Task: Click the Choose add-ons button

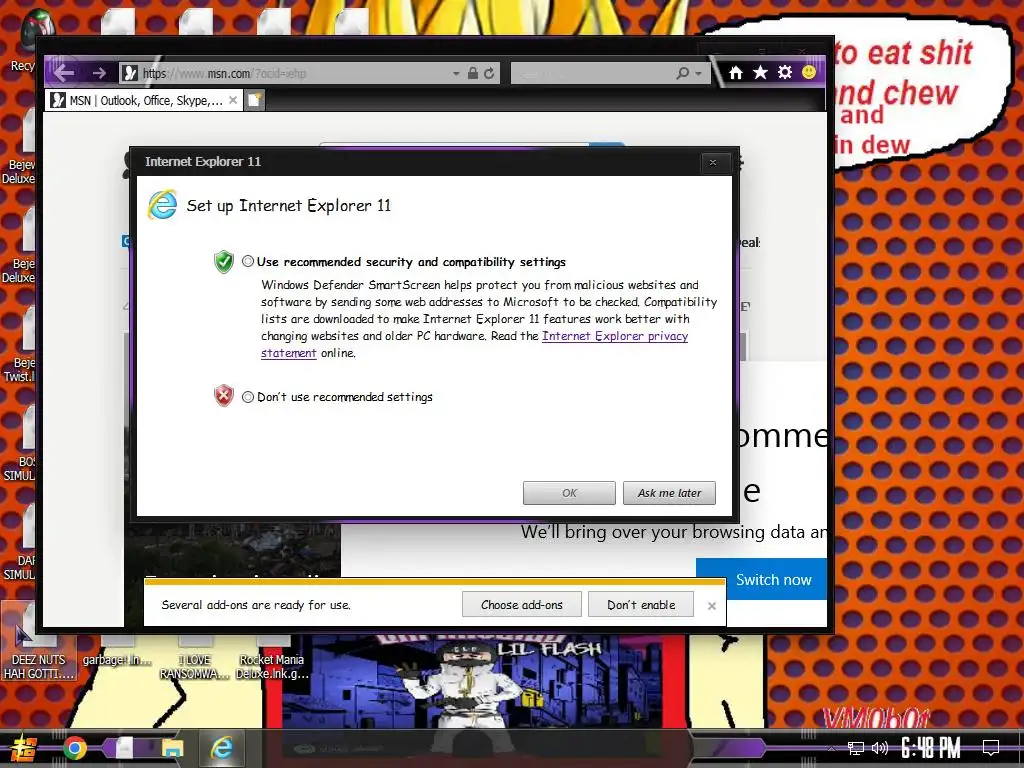Action: click(522, 605)
